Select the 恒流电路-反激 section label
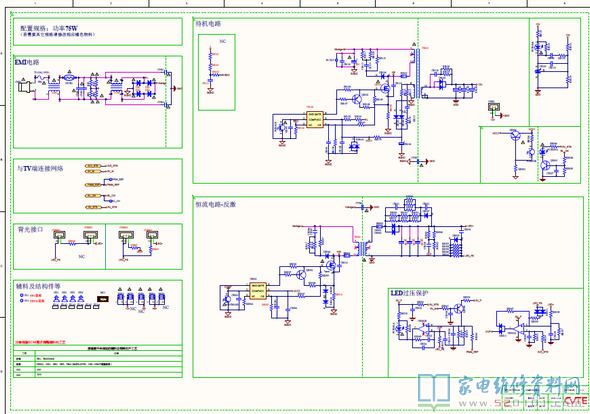Screen dimensions: 590x414 coord(216,204)
